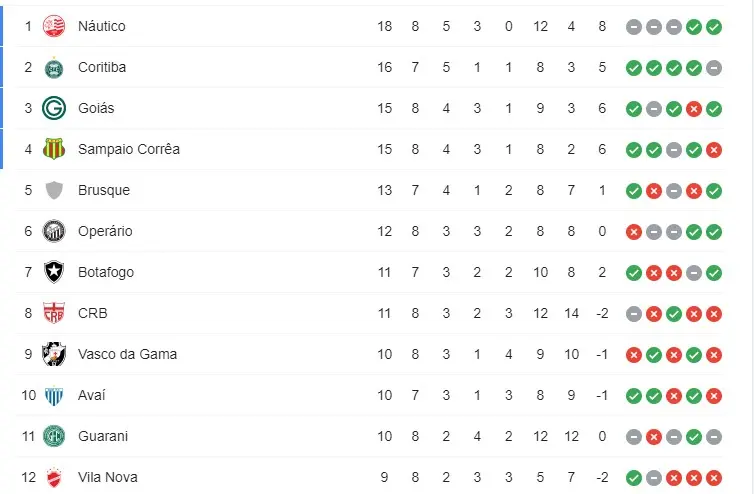The image size is (754, 494).
Task: Click the Brusque gray shield icon
Action: pos(54,190)
